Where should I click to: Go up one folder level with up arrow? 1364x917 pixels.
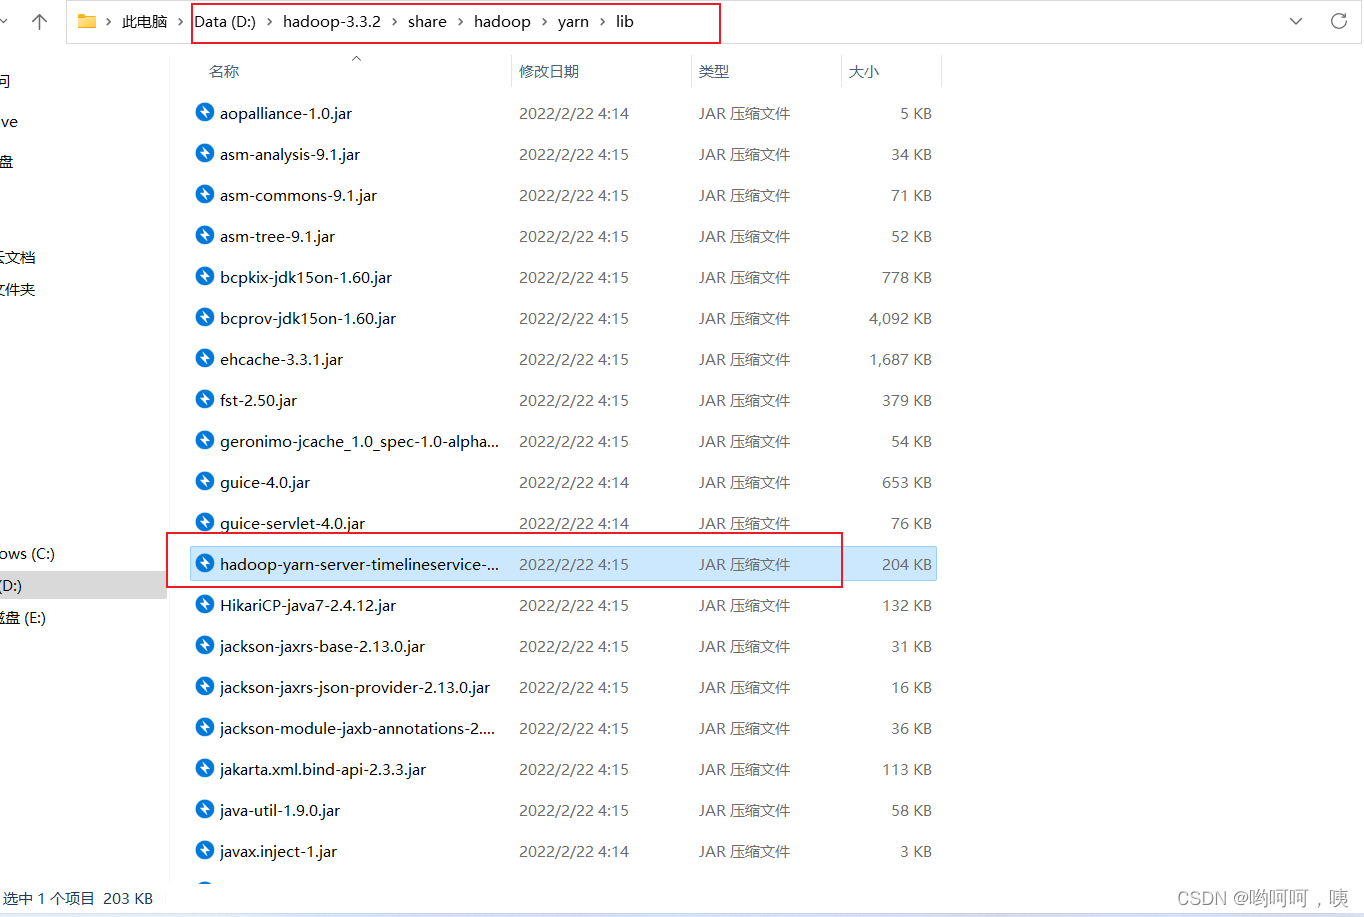pyautogui.click(x=40, y=21)
